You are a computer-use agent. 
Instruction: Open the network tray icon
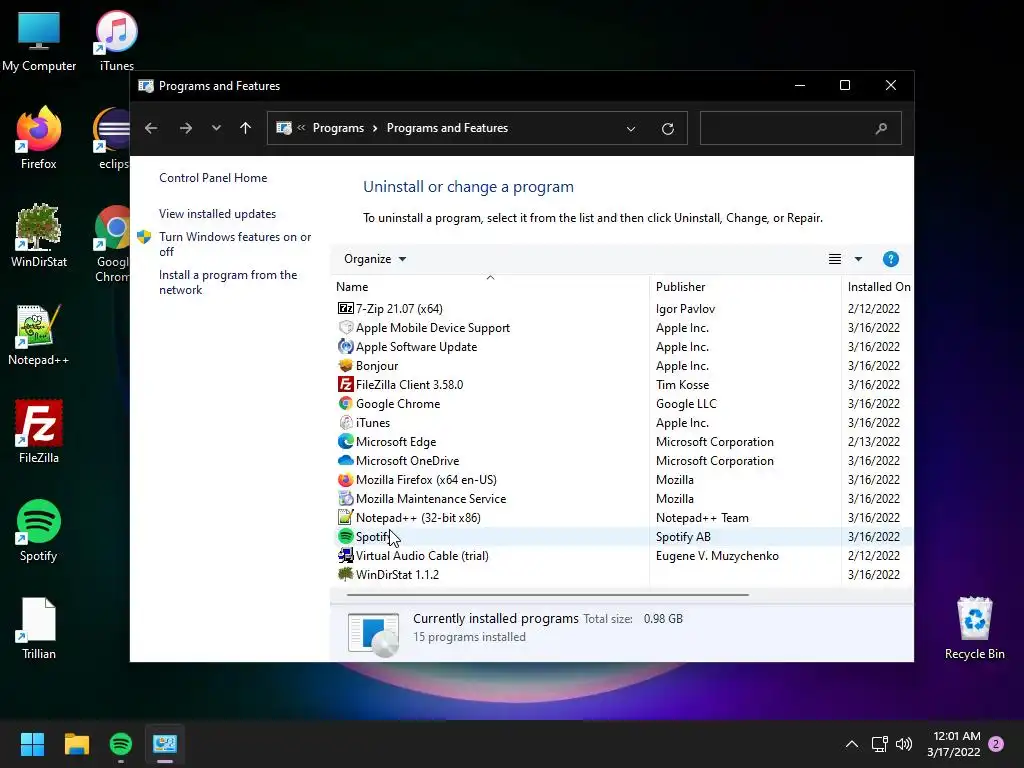pyautogui.click(x=879, y=744)
